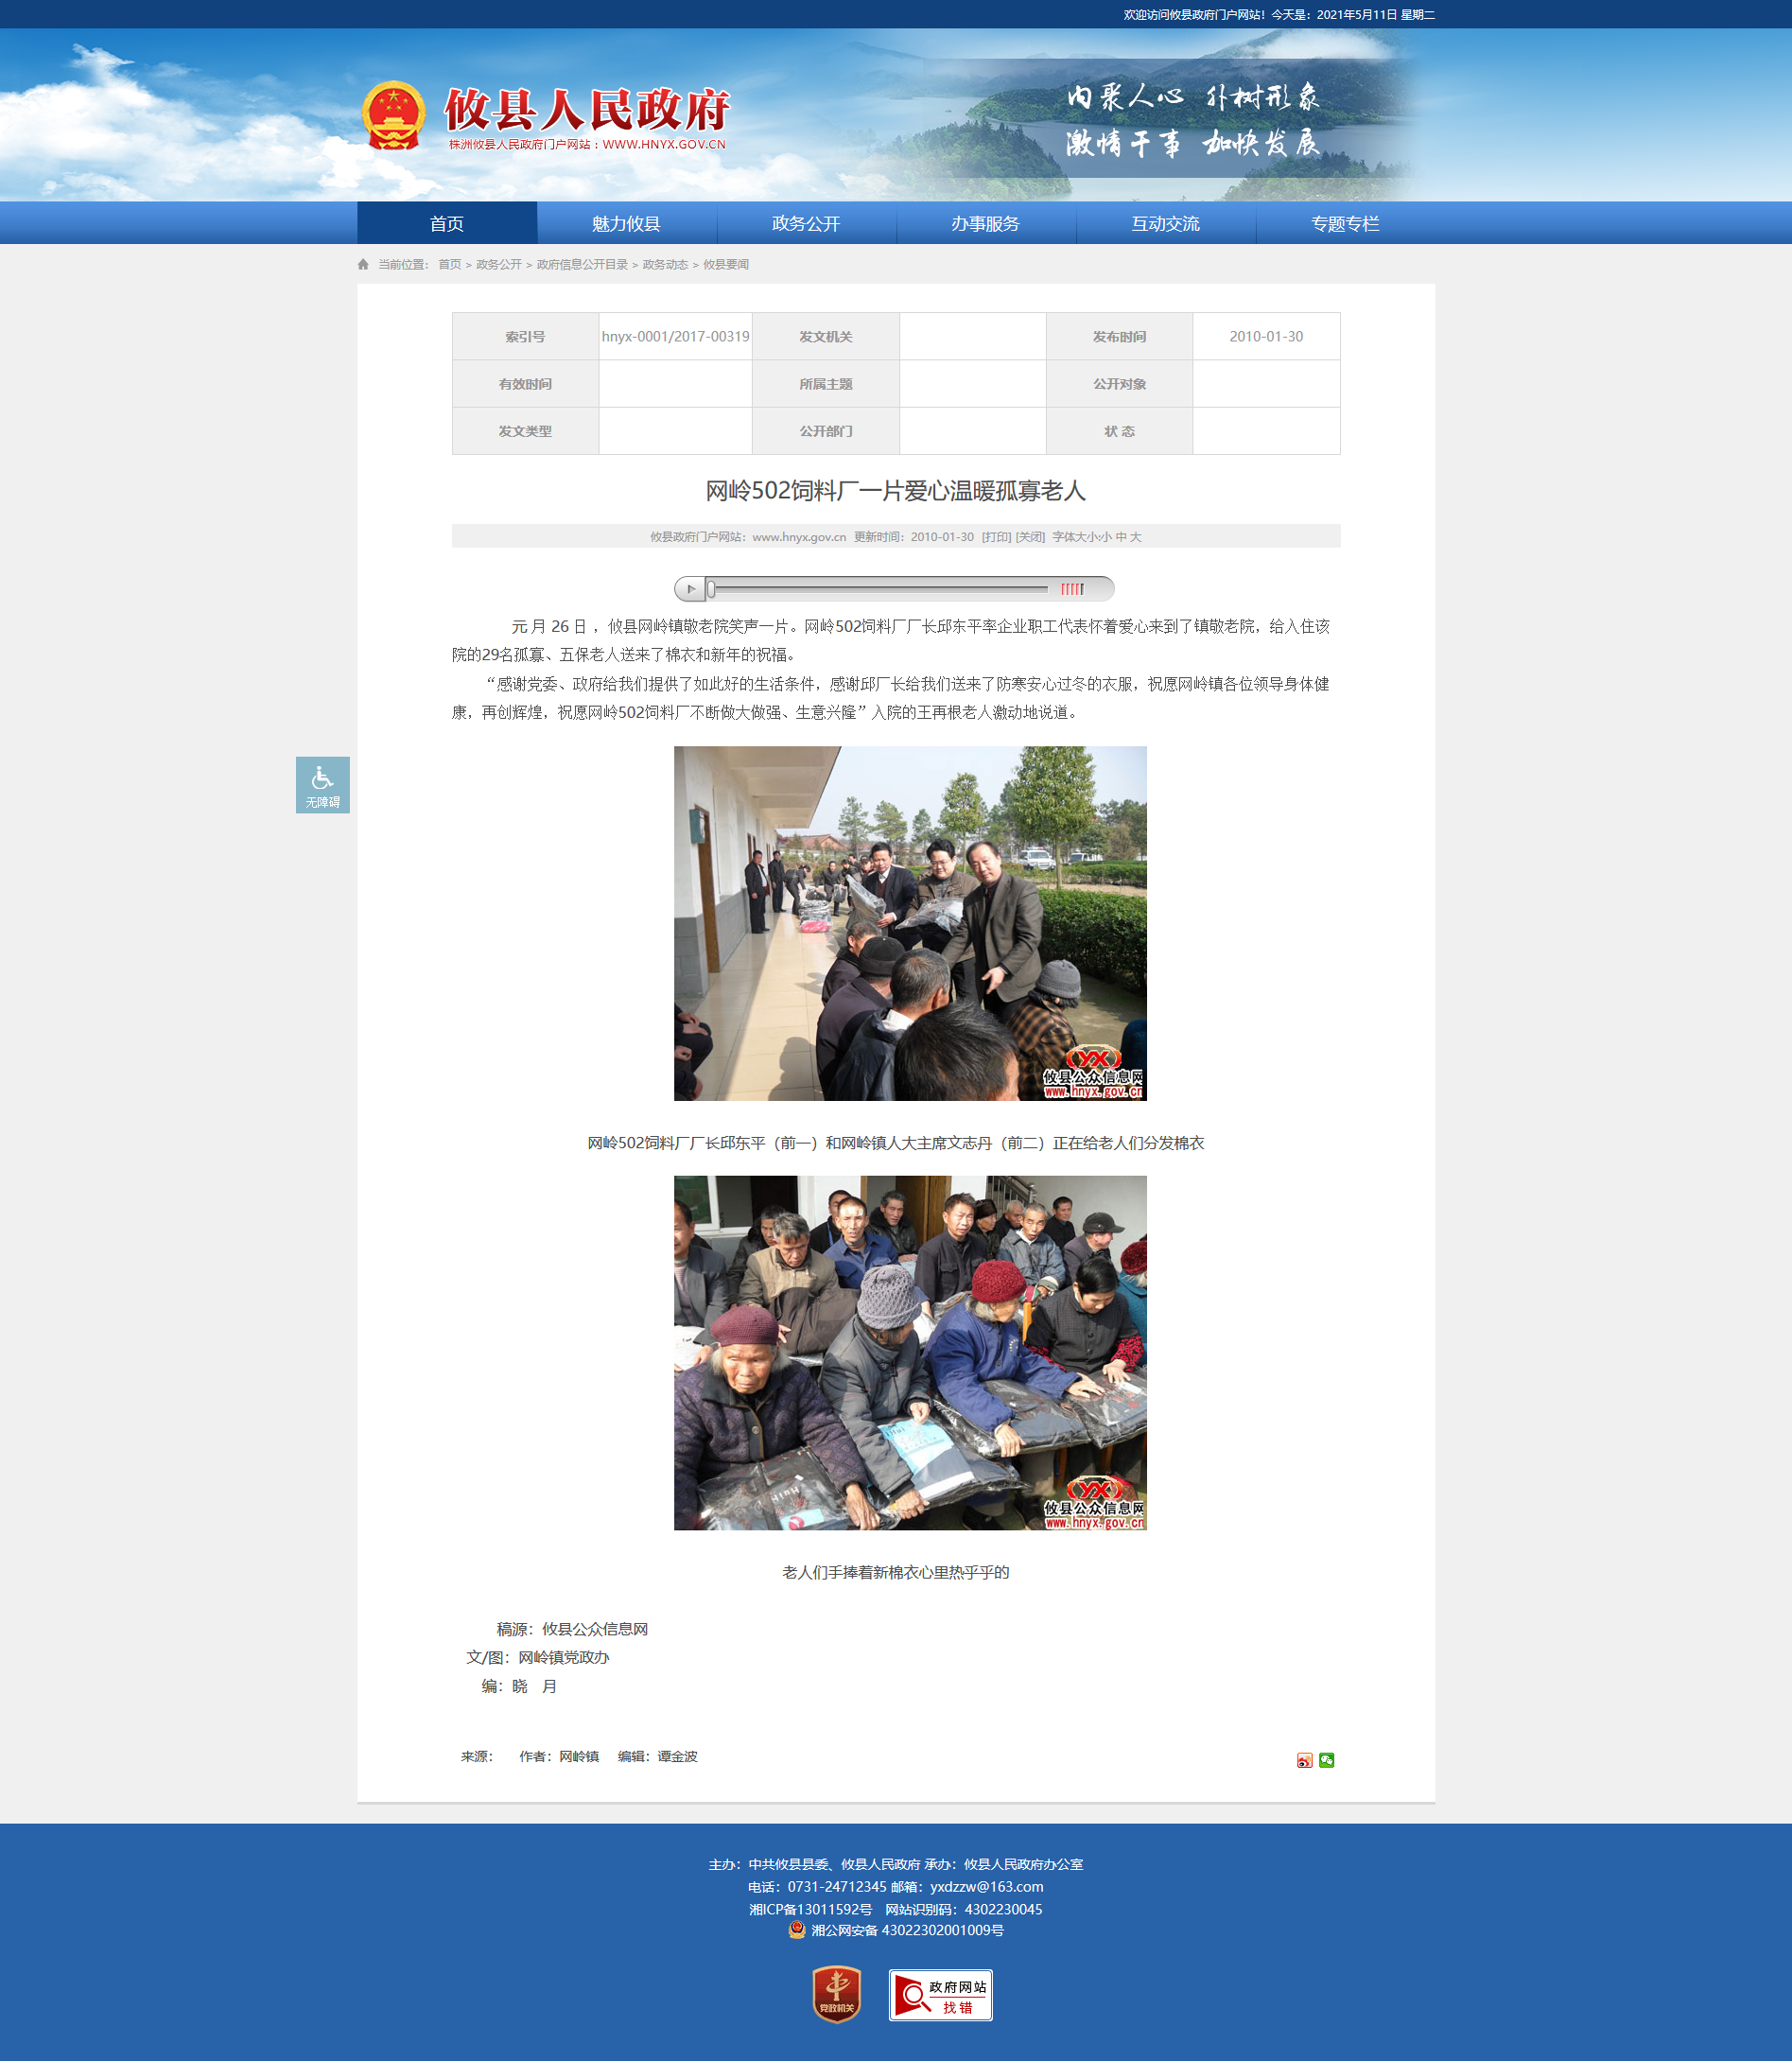Click the [打印] print link
1792x2061 pixels.
tap(996, 537)
